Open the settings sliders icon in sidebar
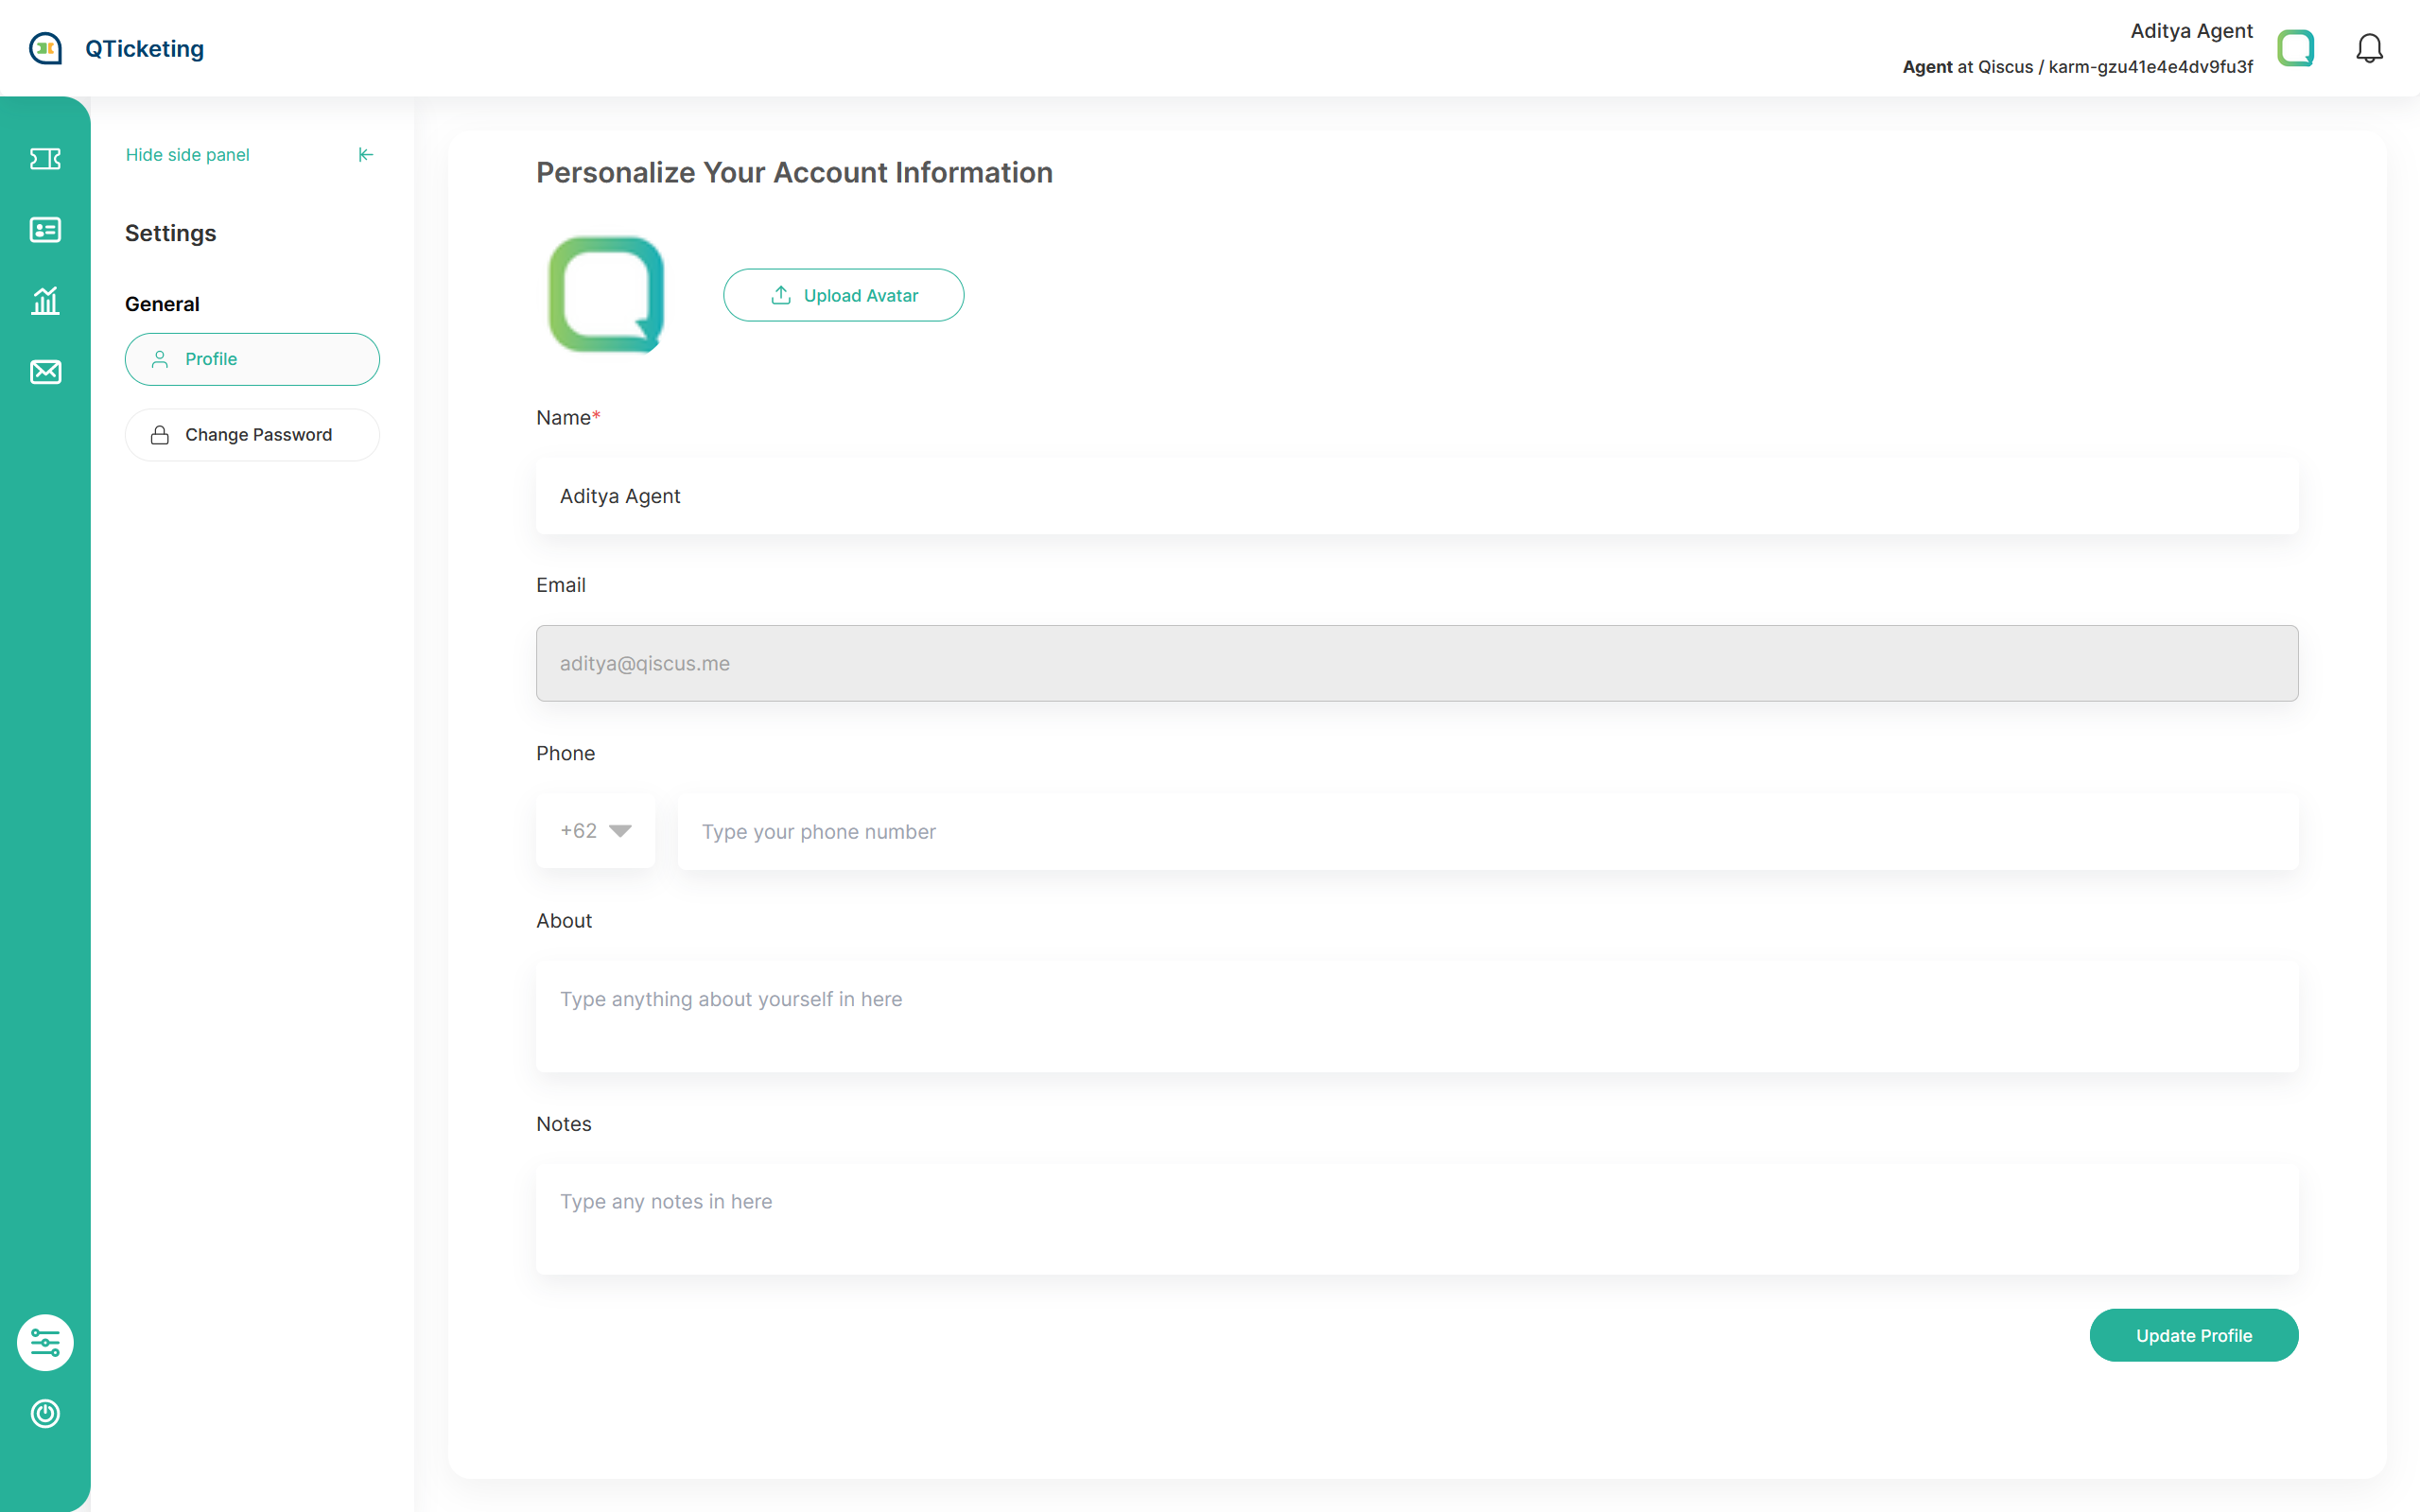This screenshot has width=2420, height=1512. pyautogui.click(x=45, y=1342)
